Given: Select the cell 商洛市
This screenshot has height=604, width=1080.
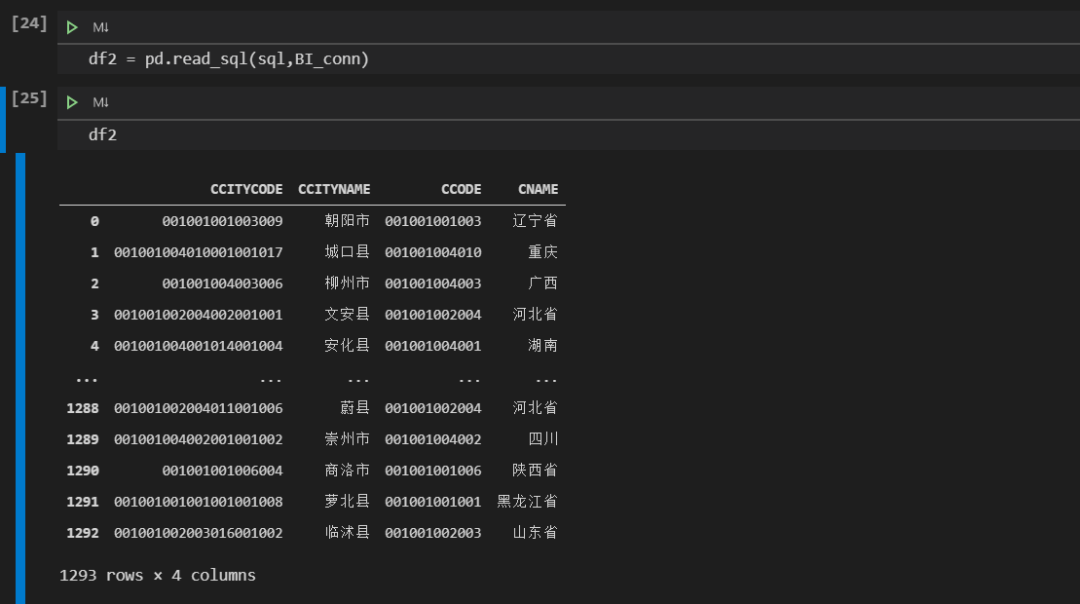Looking at the screenshot, I should tap(347, 470).
